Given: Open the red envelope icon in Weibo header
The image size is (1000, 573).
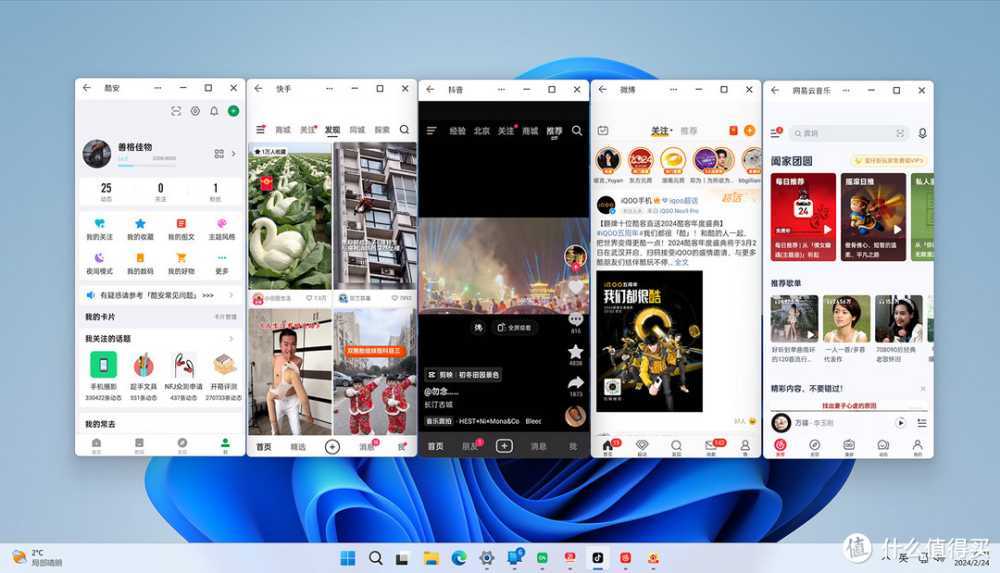Looking at the screenshot, I should pos(733,130).
